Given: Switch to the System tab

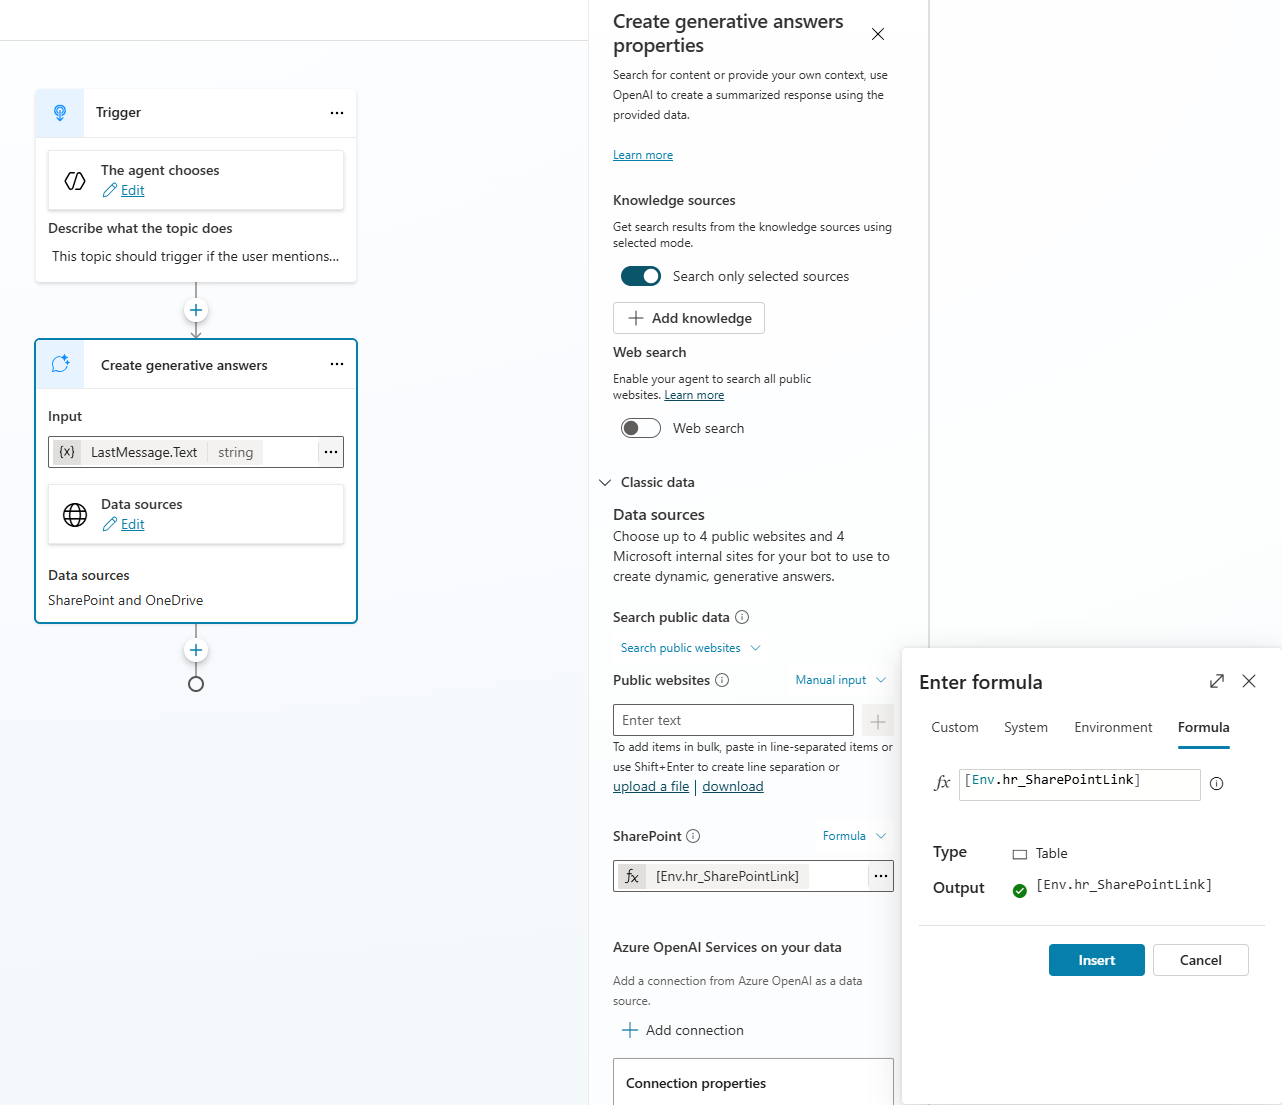Looking at the screenshot, I should [1026, 727].
